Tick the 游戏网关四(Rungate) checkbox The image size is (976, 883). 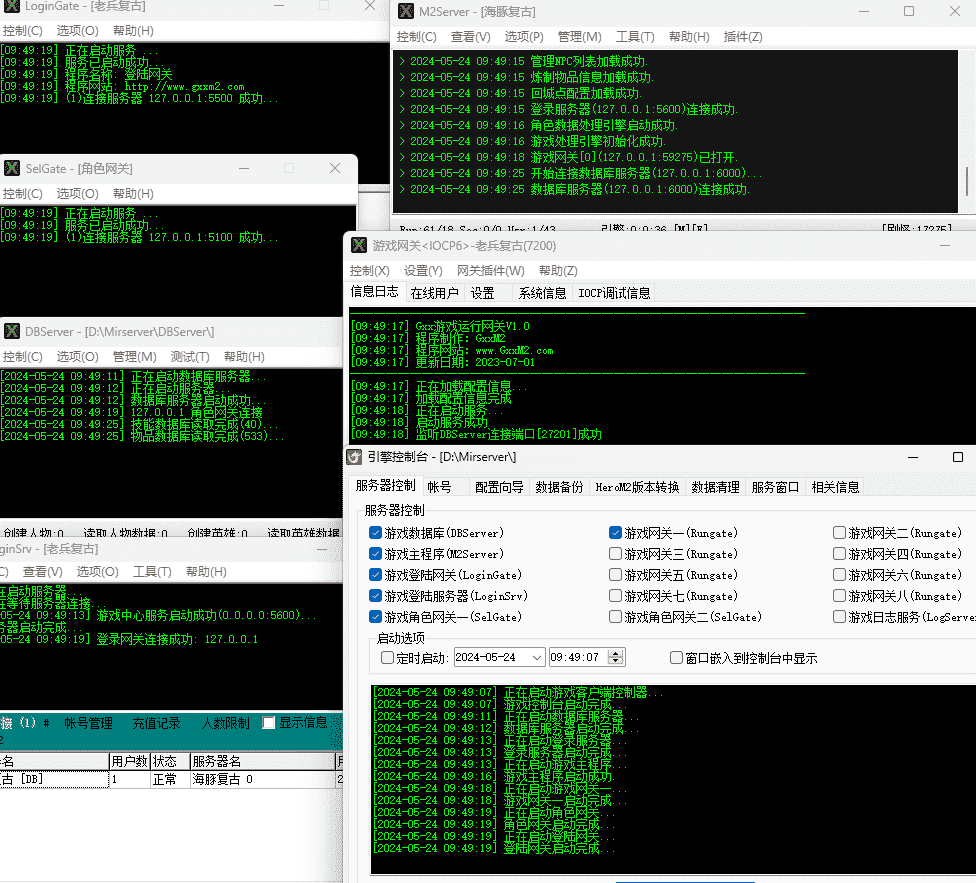(x=839, y=554)
